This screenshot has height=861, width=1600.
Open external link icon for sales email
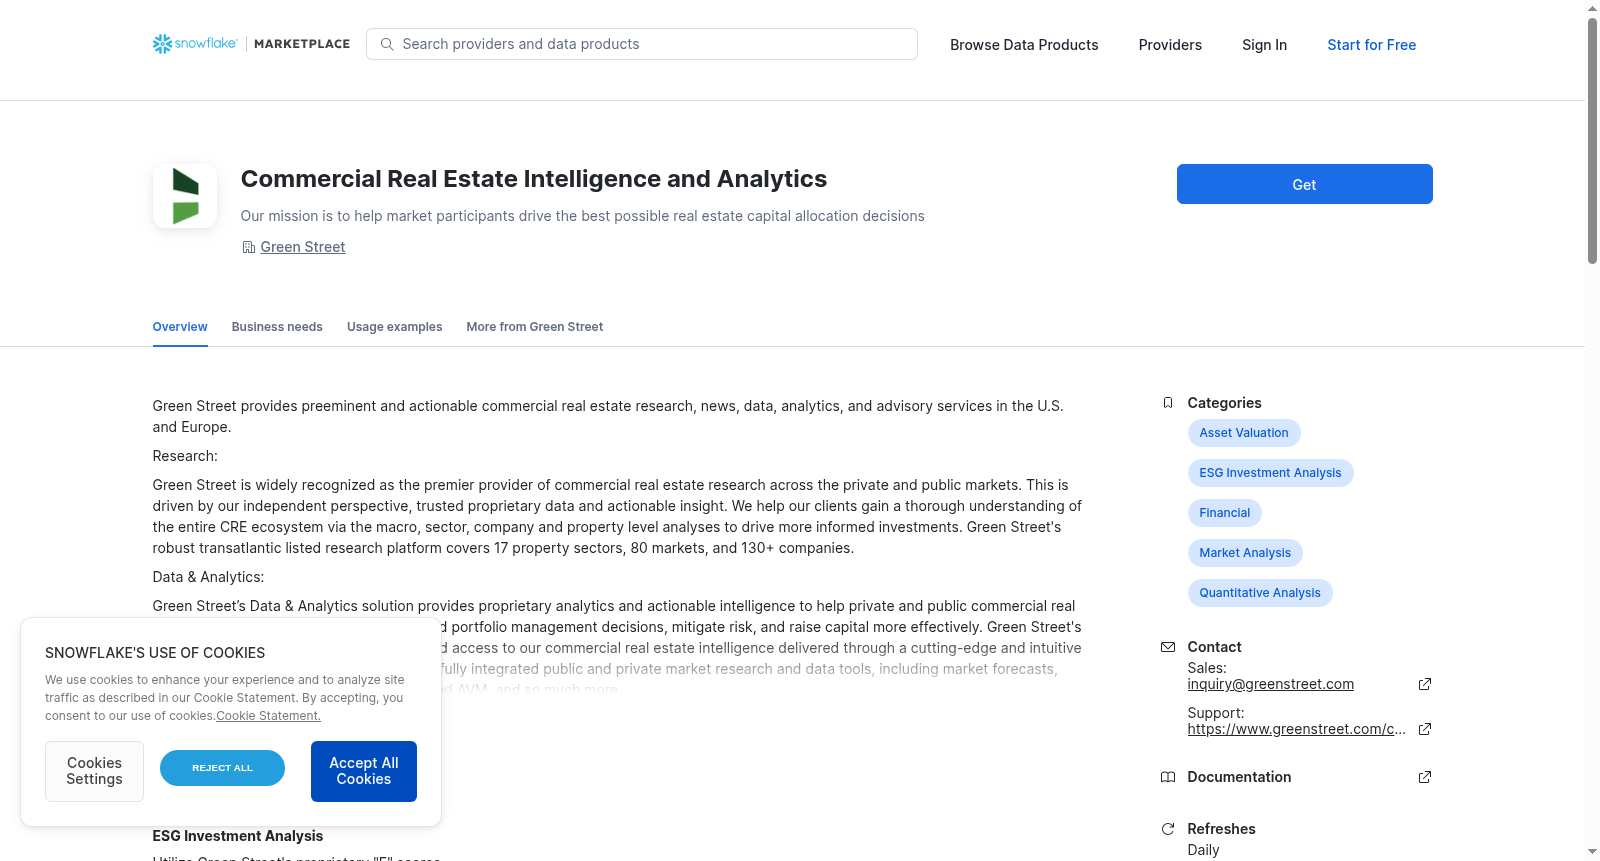(x=1425, y=684)
